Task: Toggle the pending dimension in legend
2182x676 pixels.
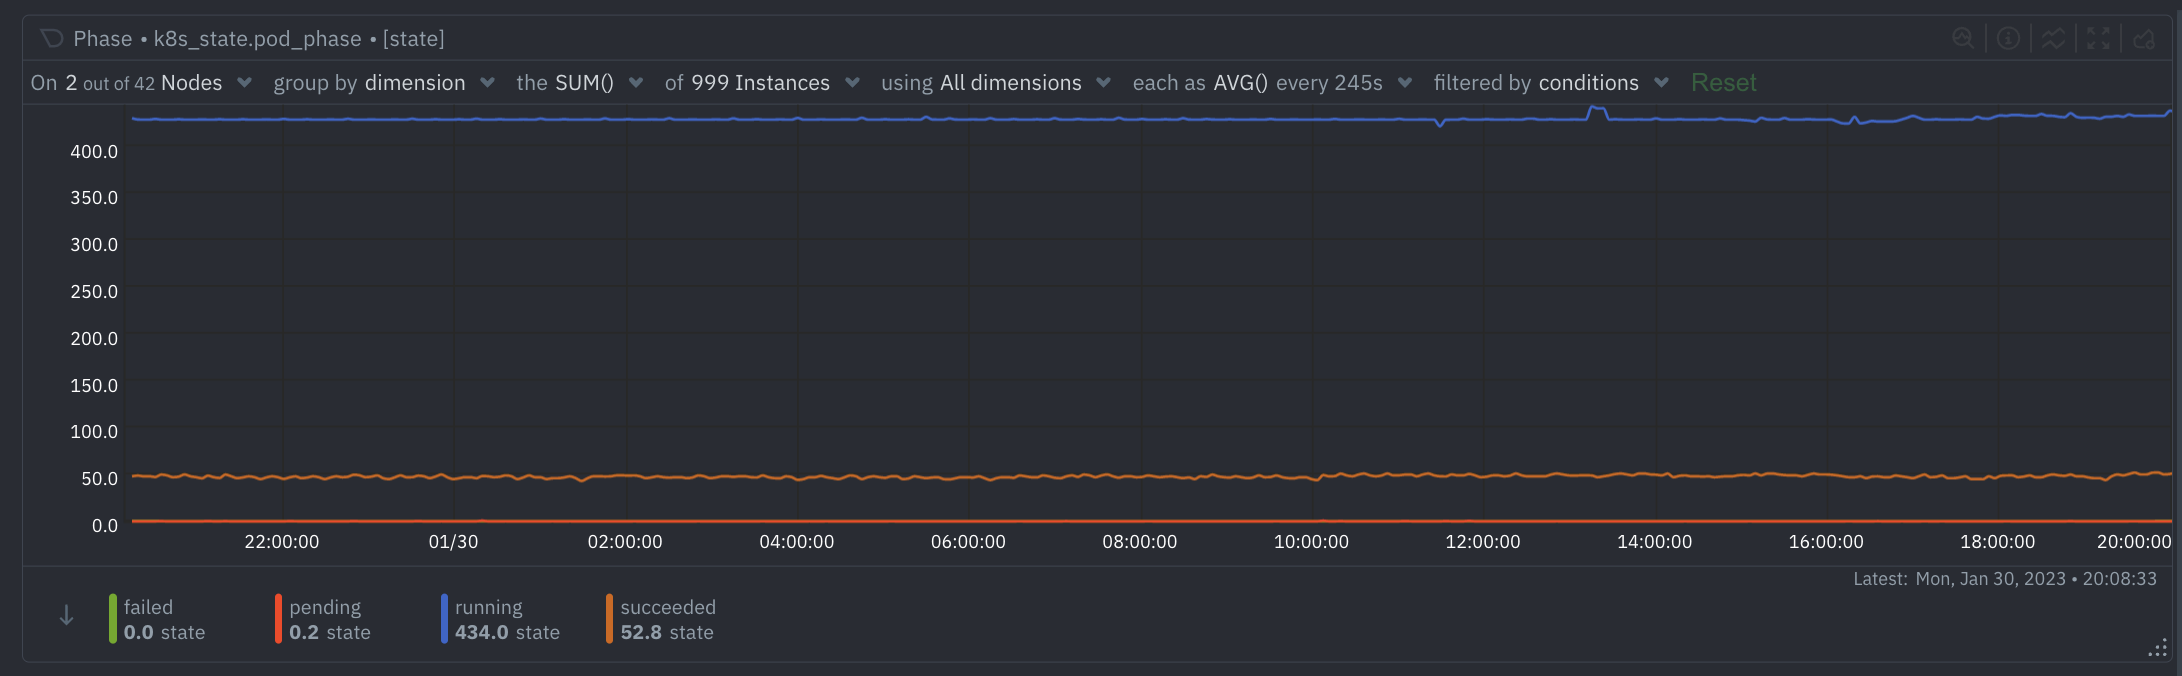Action: (323, 619)
